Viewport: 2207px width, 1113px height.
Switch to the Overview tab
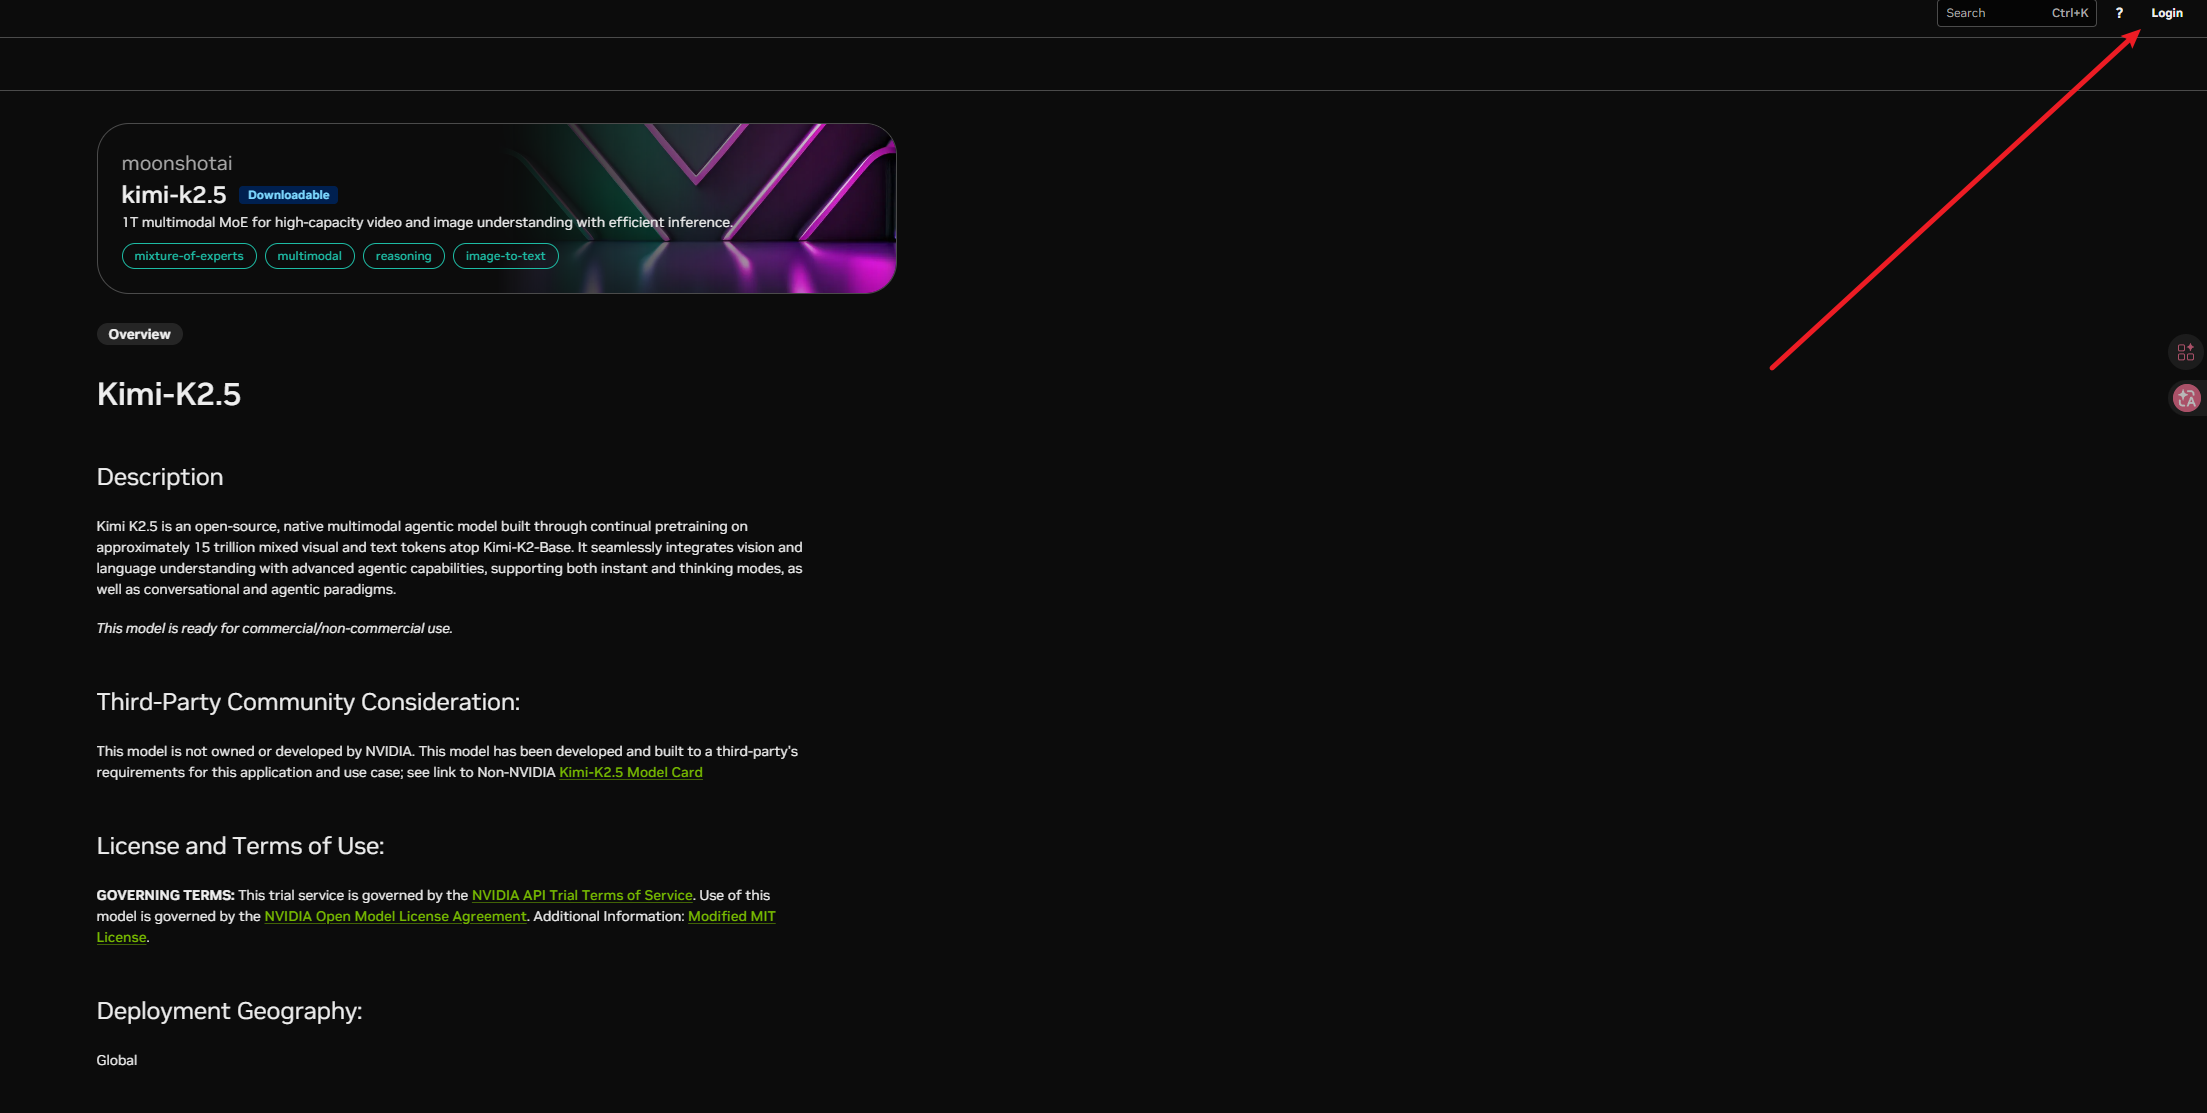click(x=139, y=334)
